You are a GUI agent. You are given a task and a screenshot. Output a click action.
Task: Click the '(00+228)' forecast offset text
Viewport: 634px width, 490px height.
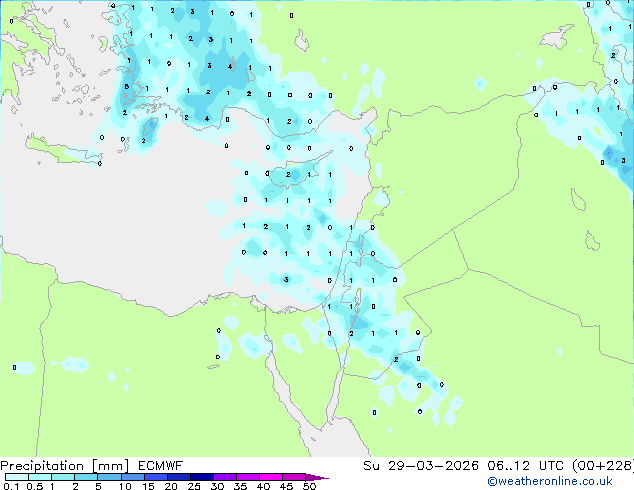(603, 466)
